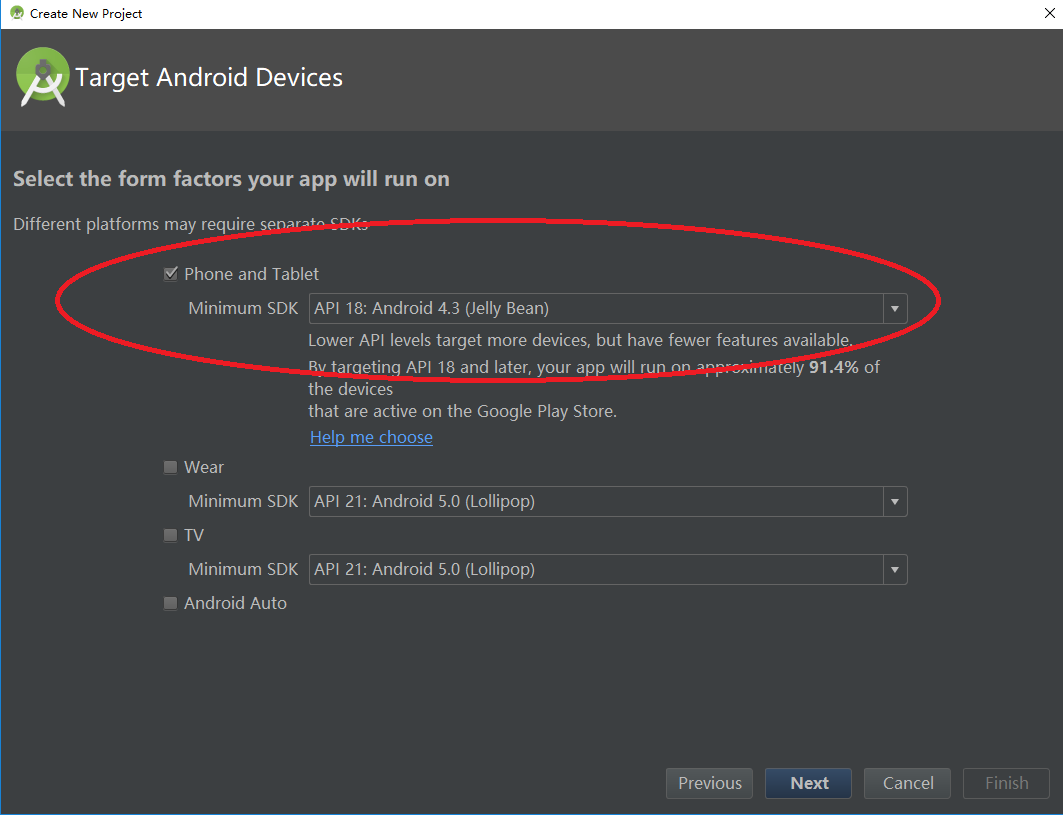This screenshot has width=1063, height=815.
Task: Cancel the new project wizard
Action: tap(906, 783)
